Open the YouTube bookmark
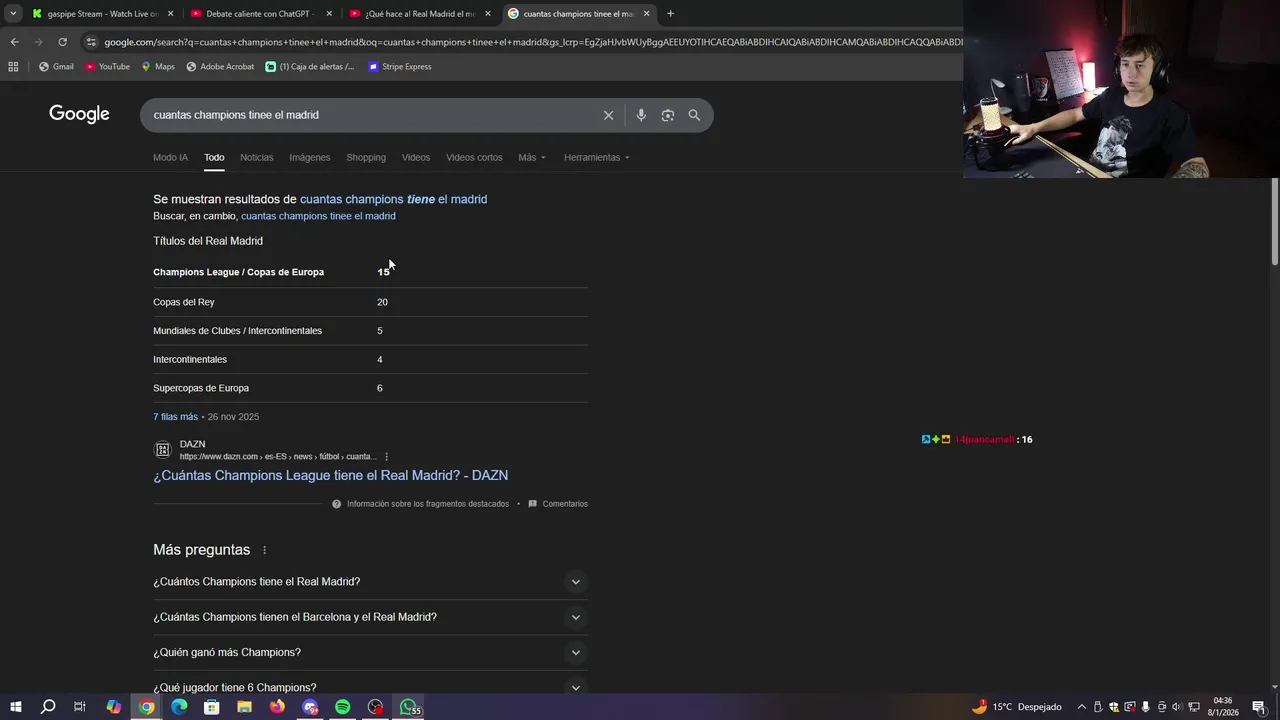Viewport: 1280px width, 720px height. (x=107, y=67)
